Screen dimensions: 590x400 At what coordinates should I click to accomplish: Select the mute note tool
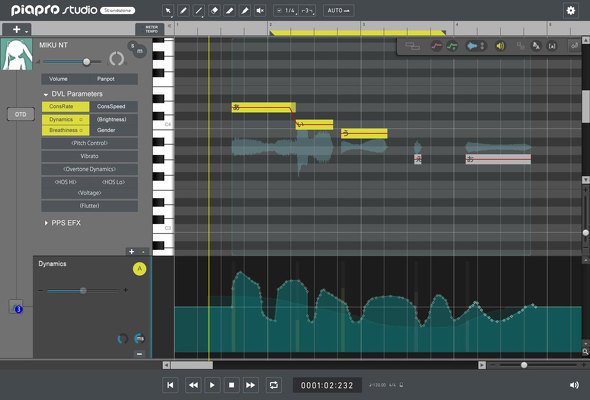tap(260, 11)
